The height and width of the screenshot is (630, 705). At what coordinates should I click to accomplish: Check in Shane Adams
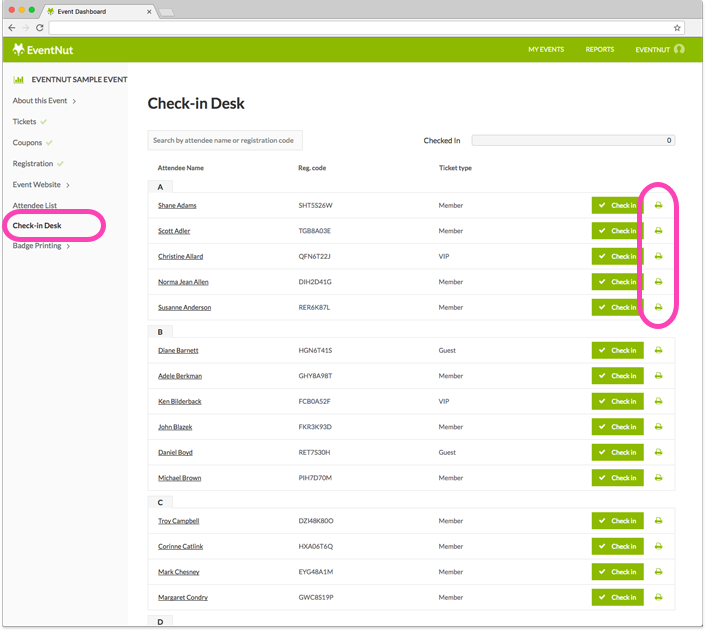pyautogui.click(x=617, y=206)
